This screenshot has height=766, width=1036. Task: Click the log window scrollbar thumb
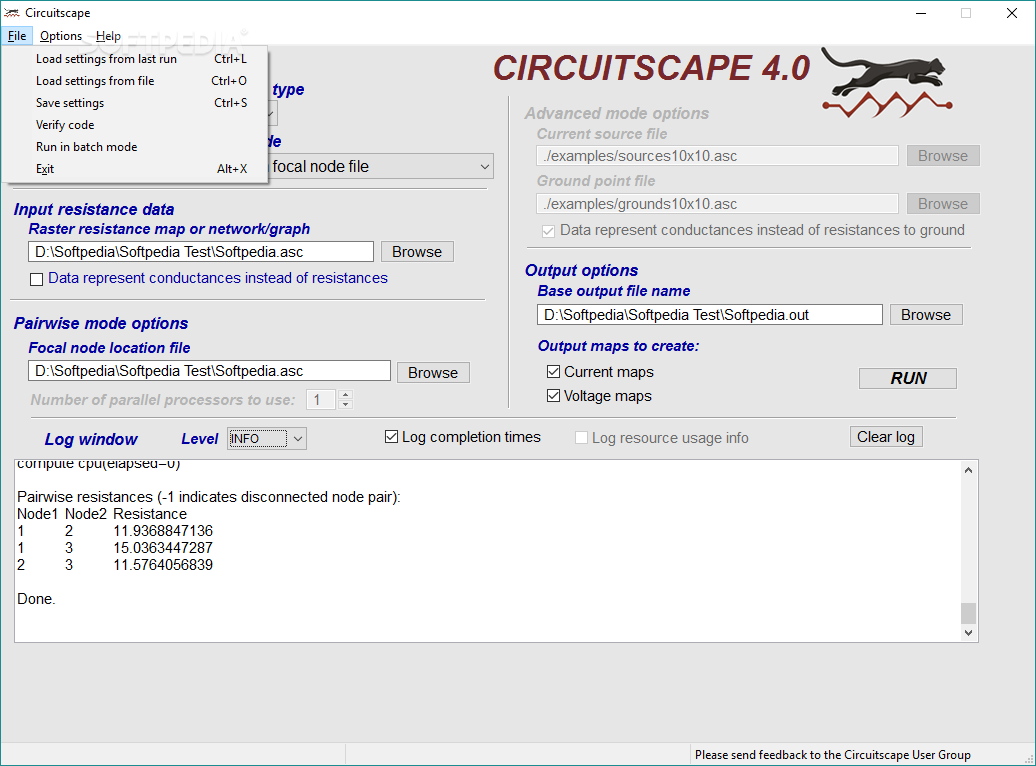tap(968, 613)
